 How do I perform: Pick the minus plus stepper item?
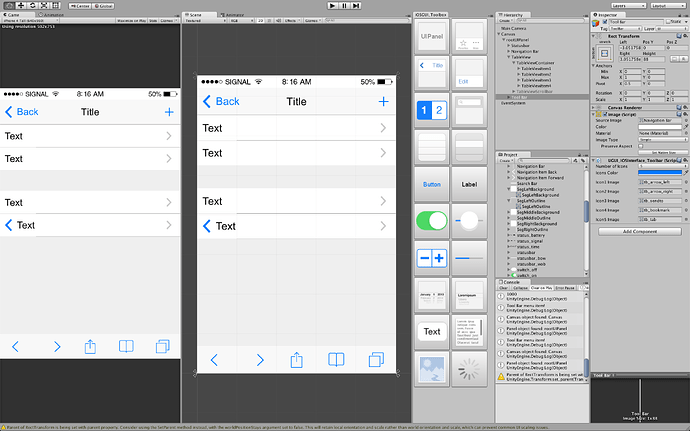pos(432,258)
